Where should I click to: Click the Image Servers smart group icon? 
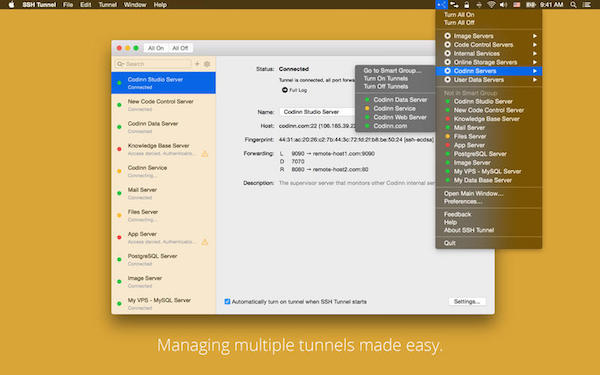point(447,36)
